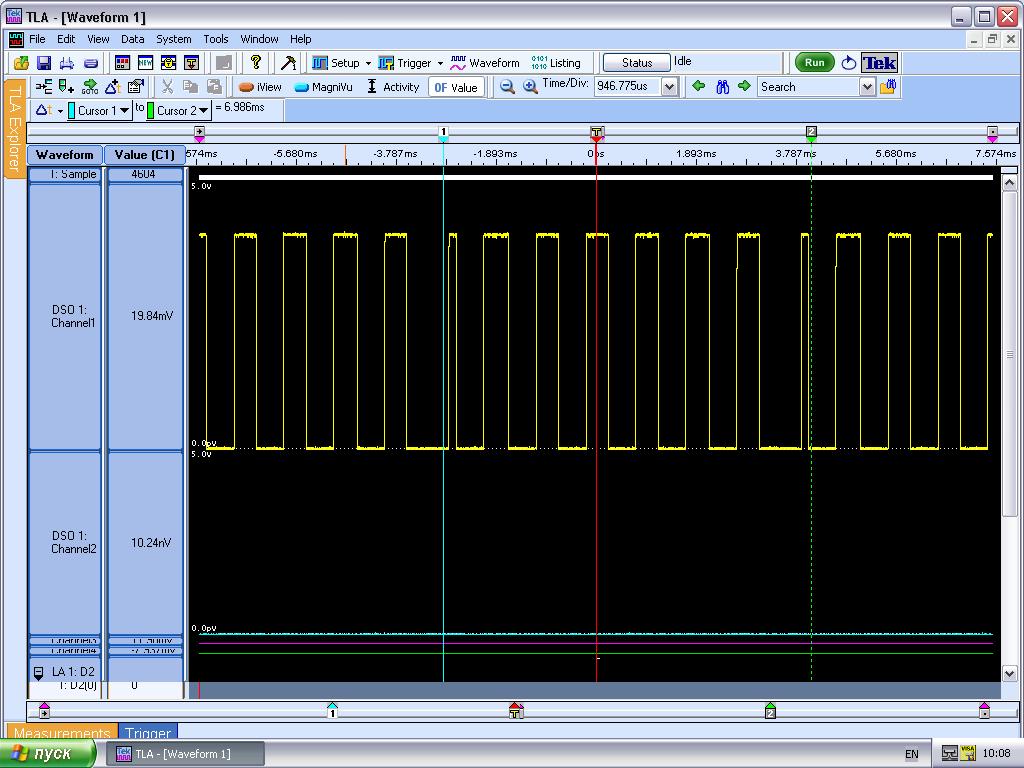Image resolution: width=1024 pixels, height=768 pixels.
Task: Open the System menu
Action: tap(173, 39)
